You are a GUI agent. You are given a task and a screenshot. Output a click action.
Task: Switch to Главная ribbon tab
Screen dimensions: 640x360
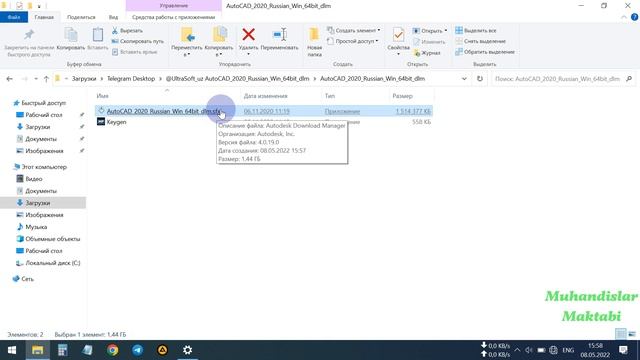pyautogui.click(x=44, y=17)
